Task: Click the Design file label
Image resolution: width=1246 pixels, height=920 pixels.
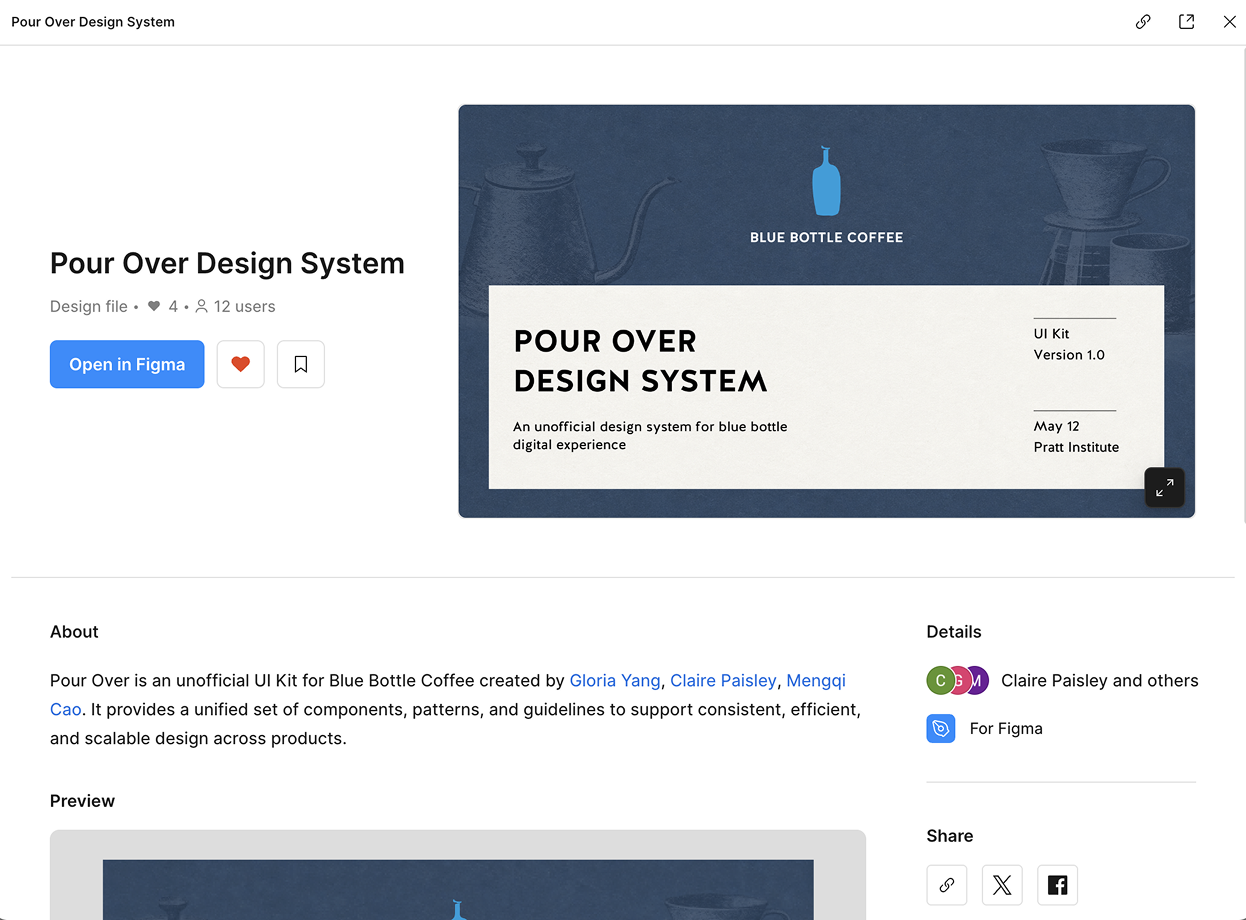Action: pyautogui.click(x=89, y=306)
